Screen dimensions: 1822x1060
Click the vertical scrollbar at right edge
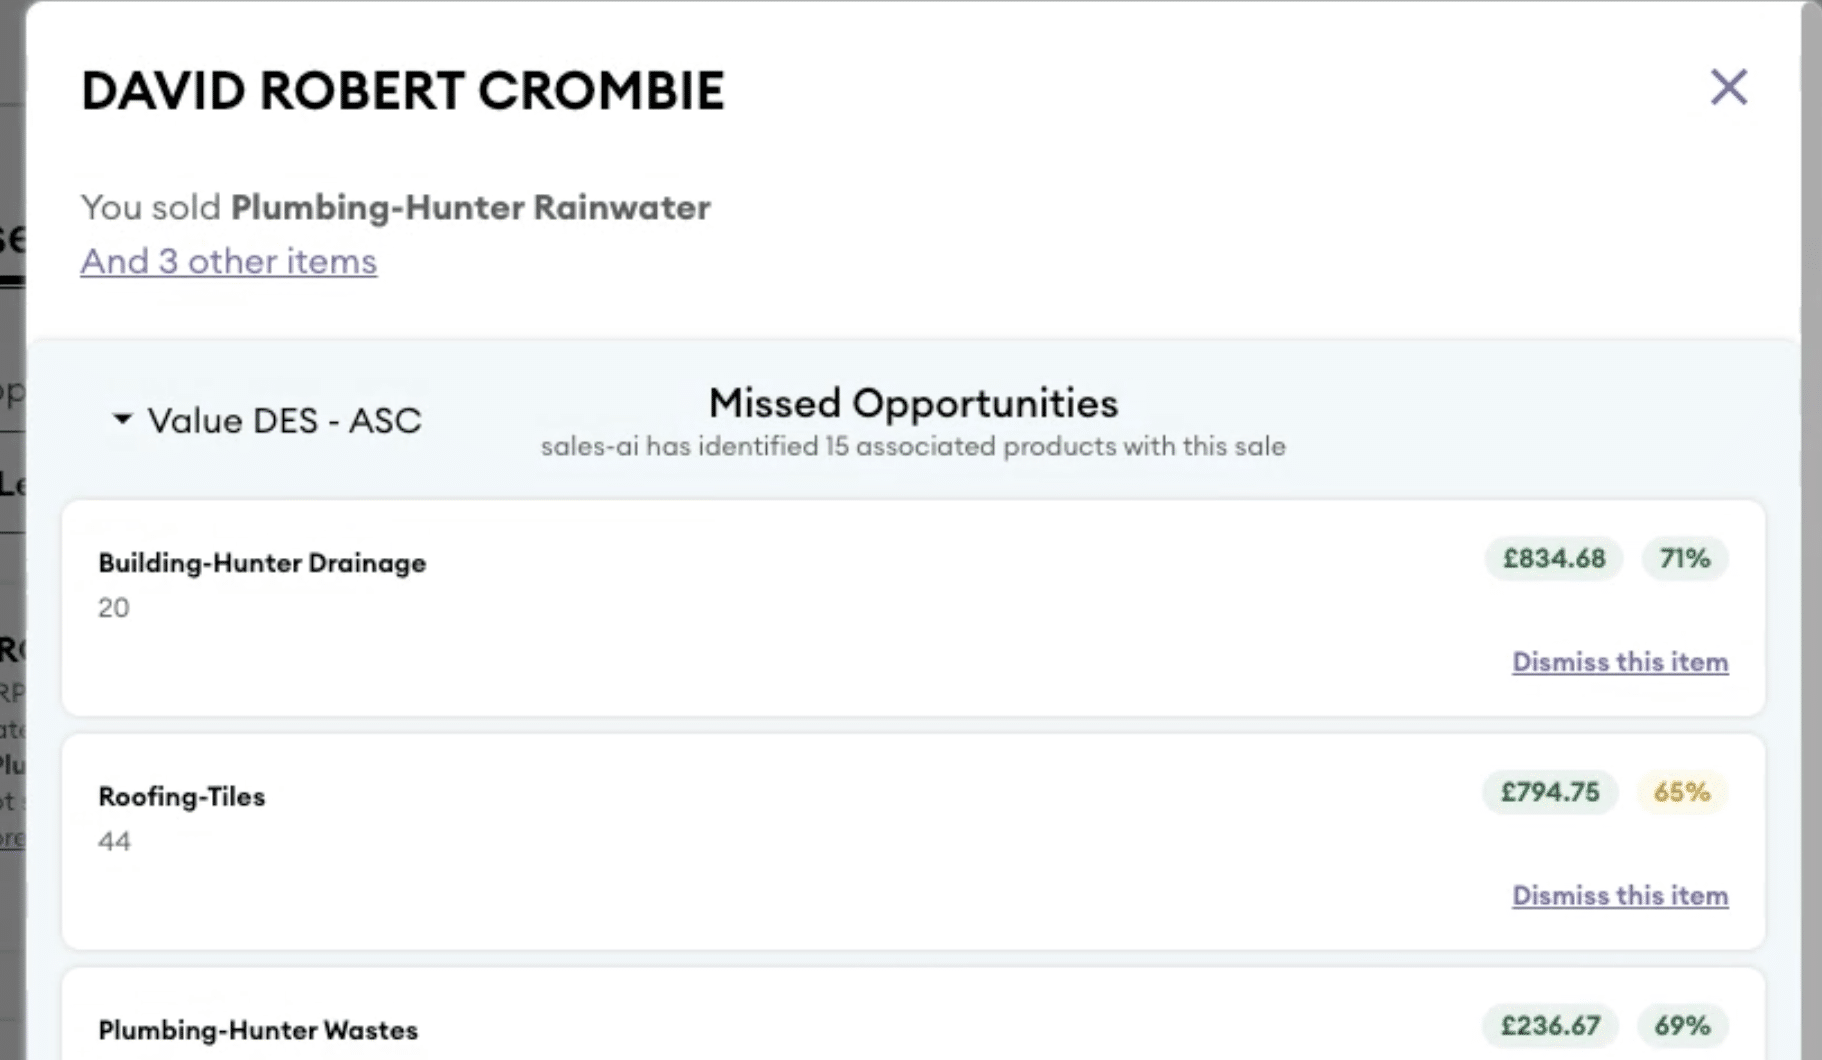[x=1811, y=530]
